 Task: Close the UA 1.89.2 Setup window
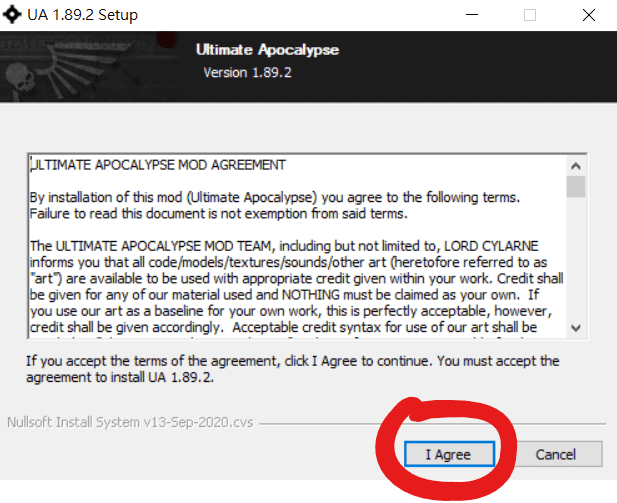point(589,15)
